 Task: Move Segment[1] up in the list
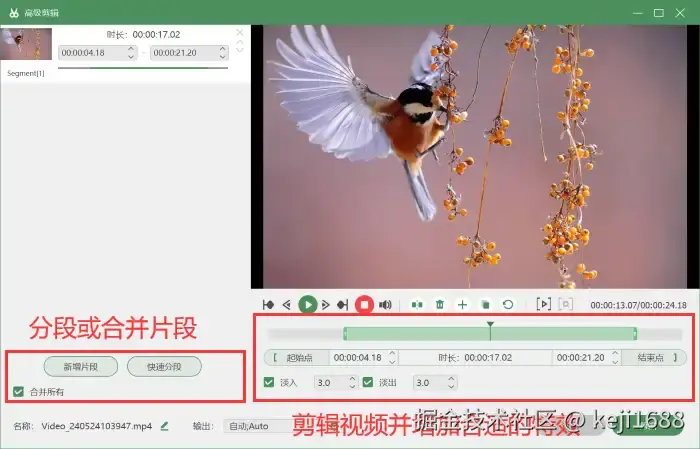pyautogui.click(x=240, y=42)
